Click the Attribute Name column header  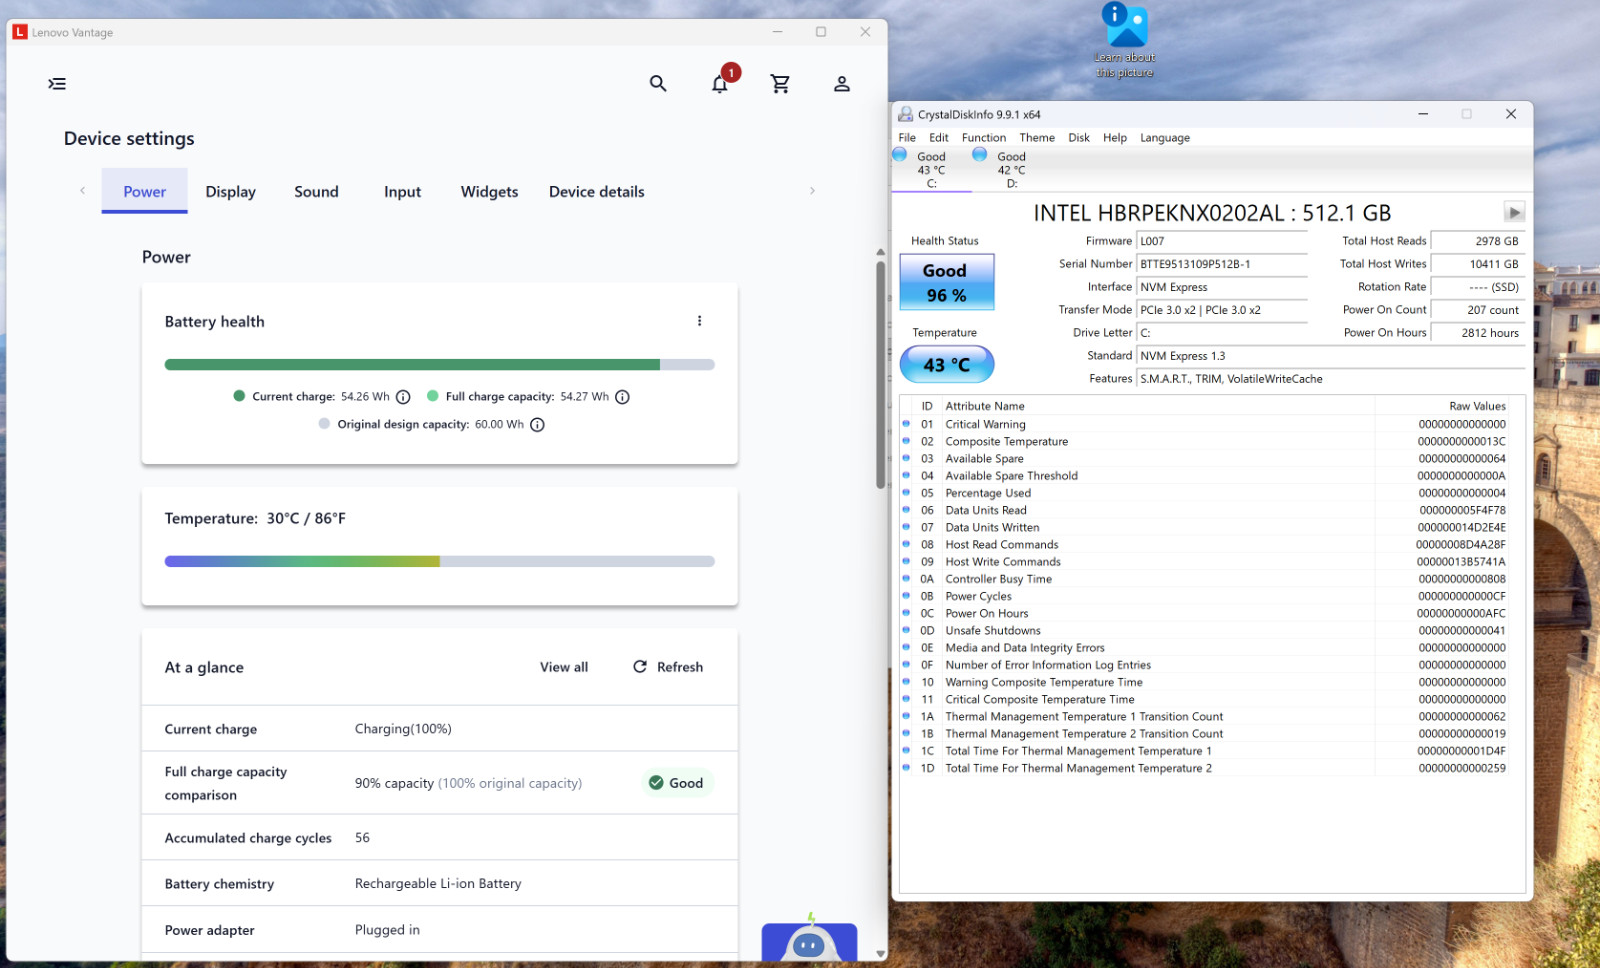click(x=1157, y=406)
